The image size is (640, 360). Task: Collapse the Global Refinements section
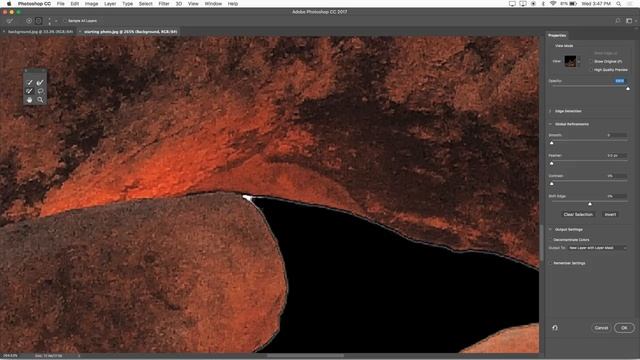point(550,124)
